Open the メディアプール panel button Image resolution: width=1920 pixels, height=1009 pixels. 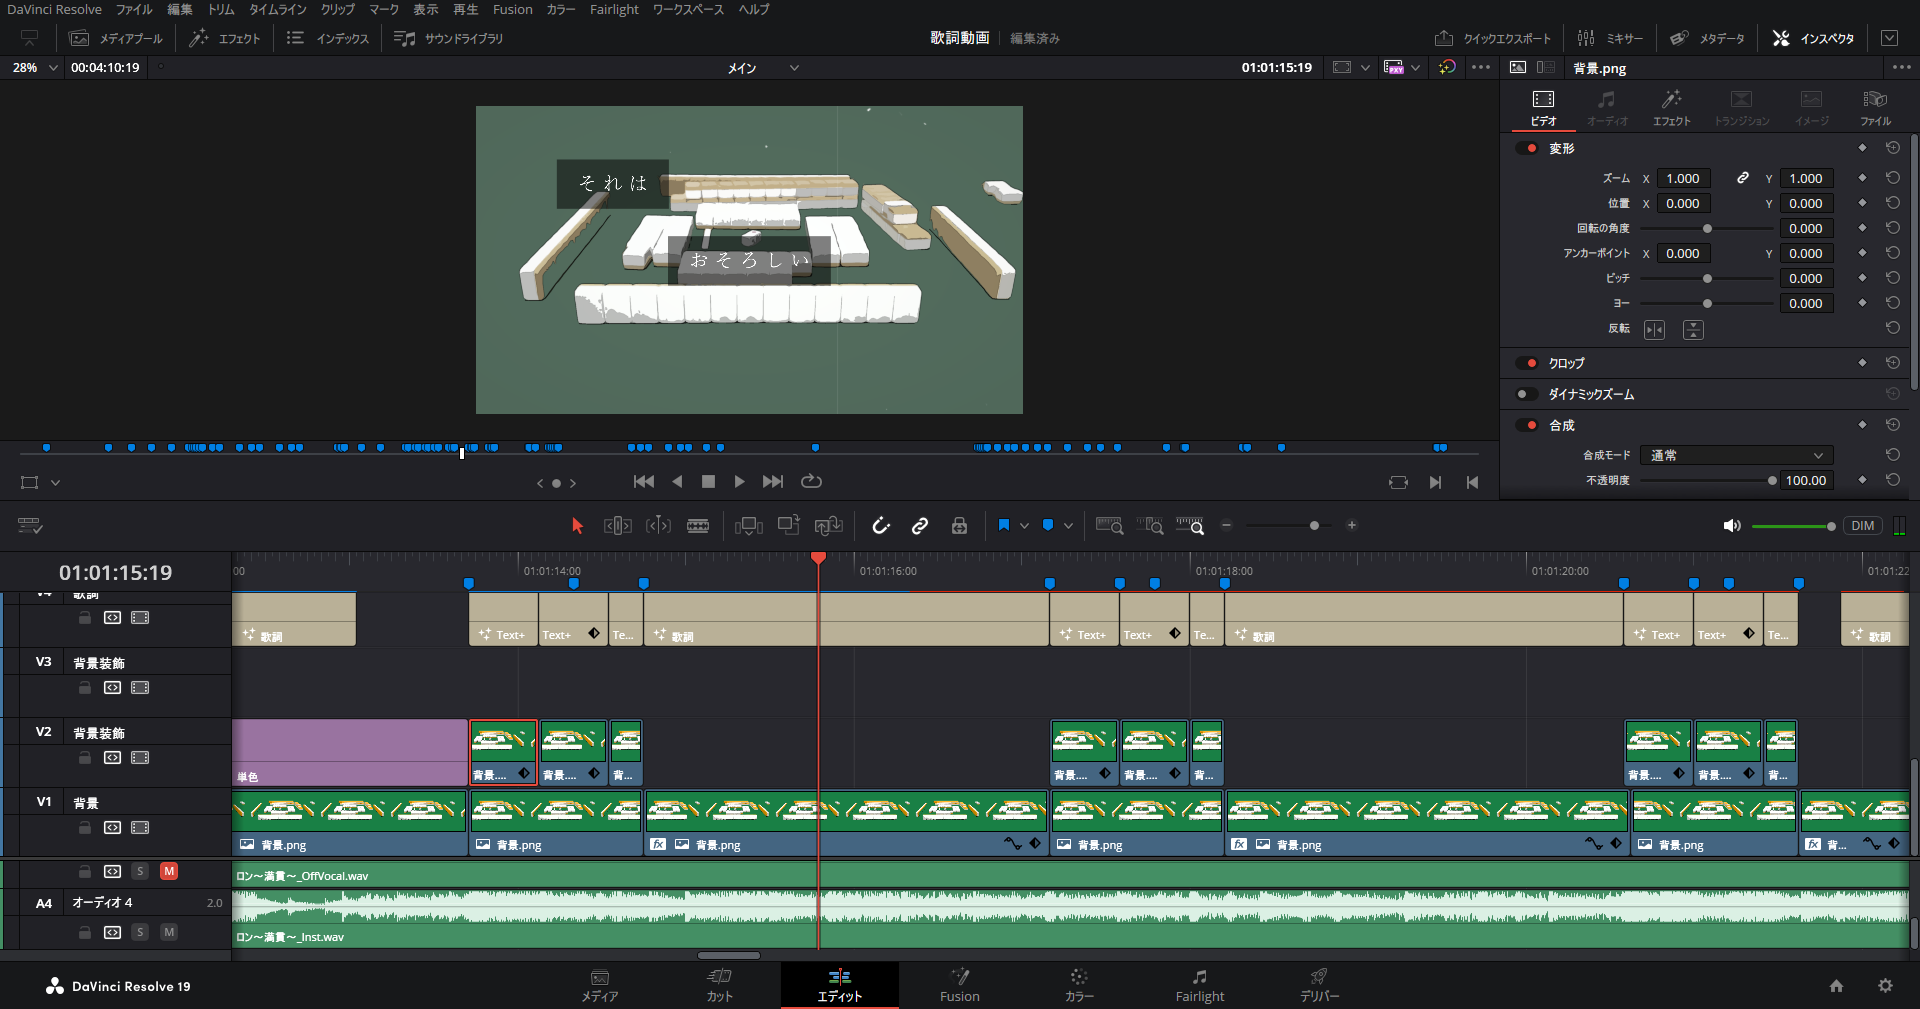click(x=116, y=38)
